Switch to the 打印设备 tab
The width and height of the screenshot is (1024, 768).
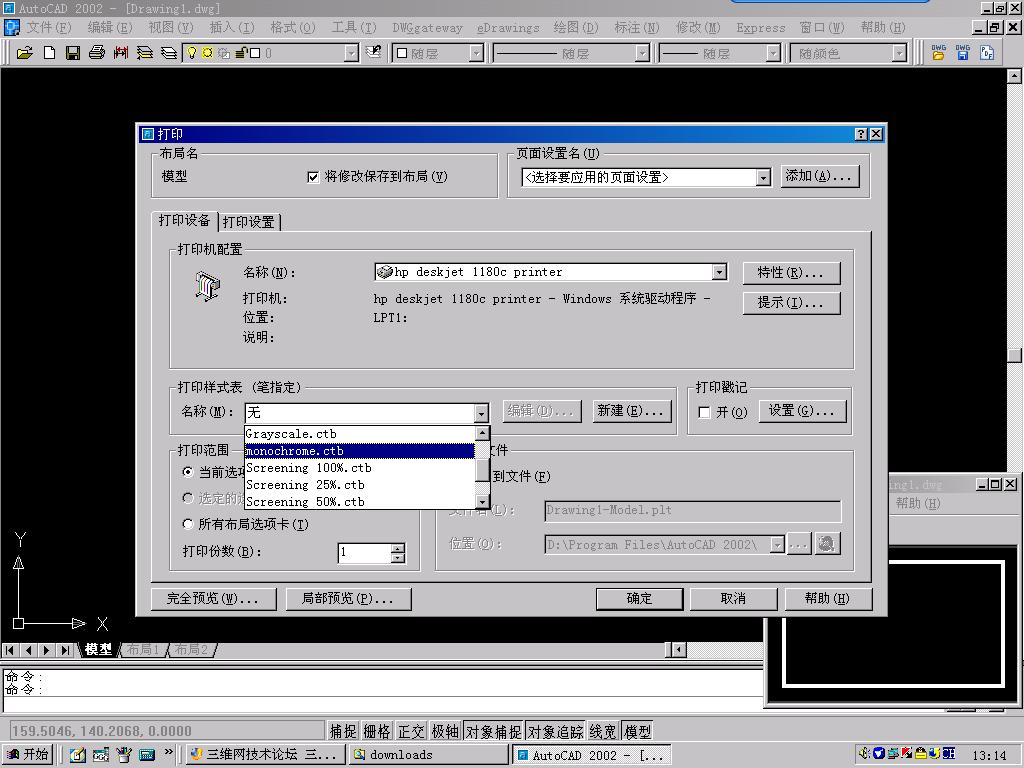184,221
